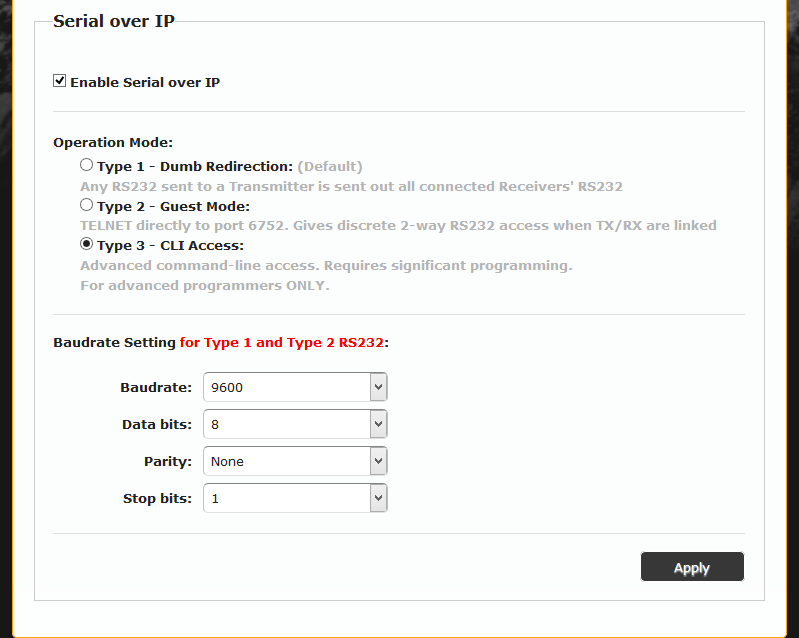The height and width of the screenshot is (638, 799).
Task: Click the arrow on the Baudrate combo box
Action: click(x=378, y=387)
